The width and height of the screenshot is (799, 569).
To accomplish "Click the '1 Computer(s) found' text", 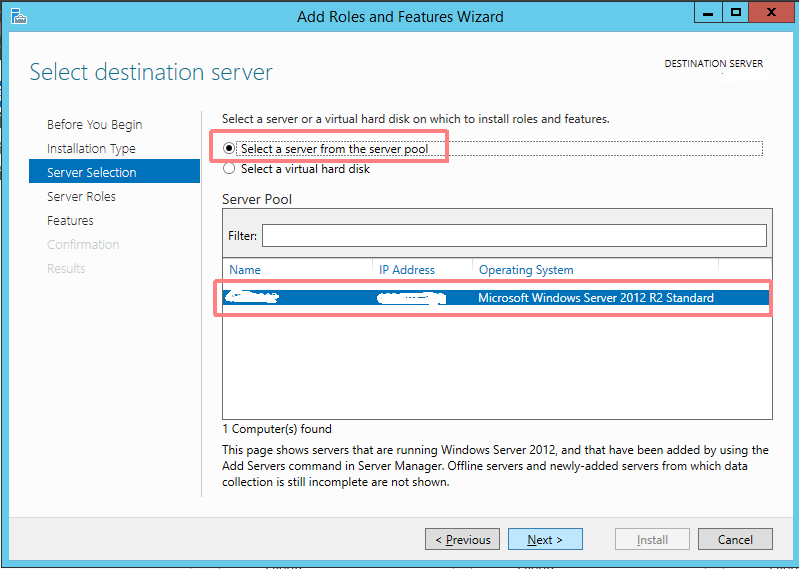I will pyautogui.click(x=277, y=429).
